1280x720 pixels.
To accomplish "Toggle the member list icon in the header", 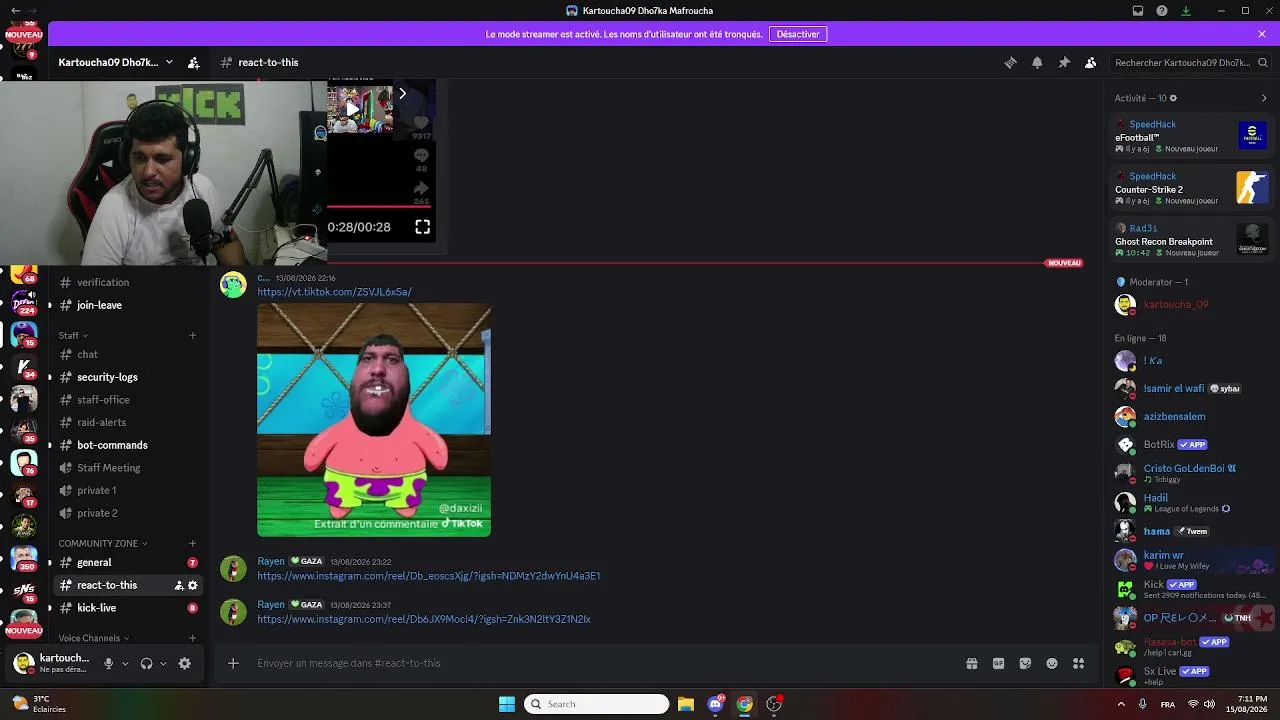I will [1090, 62].
